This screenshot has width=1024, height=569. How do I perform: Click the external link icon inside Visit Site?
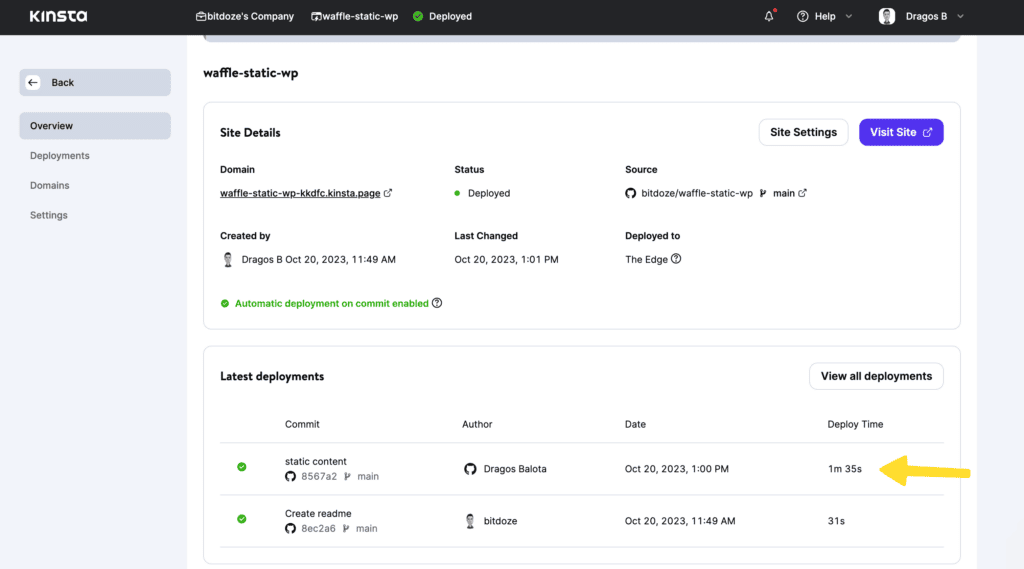click(927, 133)
